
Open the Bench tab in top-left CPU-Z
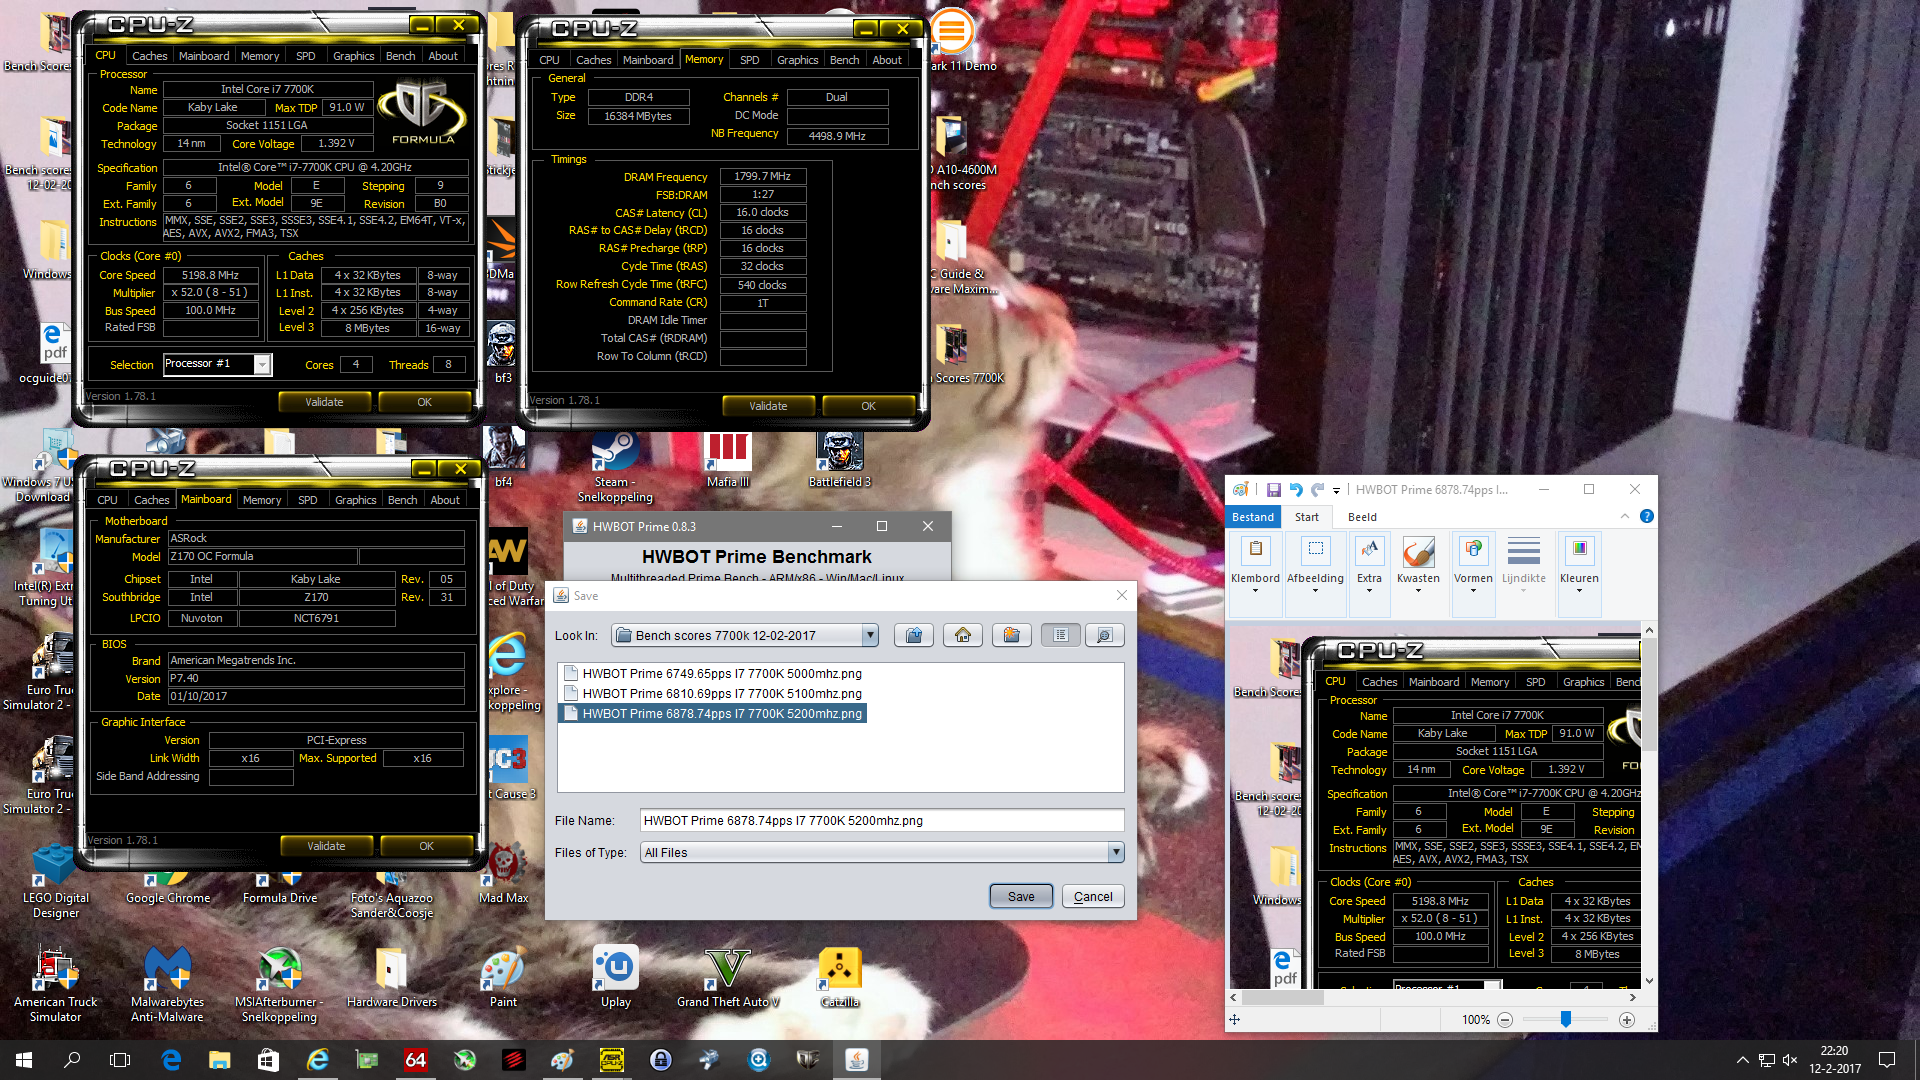400,56
